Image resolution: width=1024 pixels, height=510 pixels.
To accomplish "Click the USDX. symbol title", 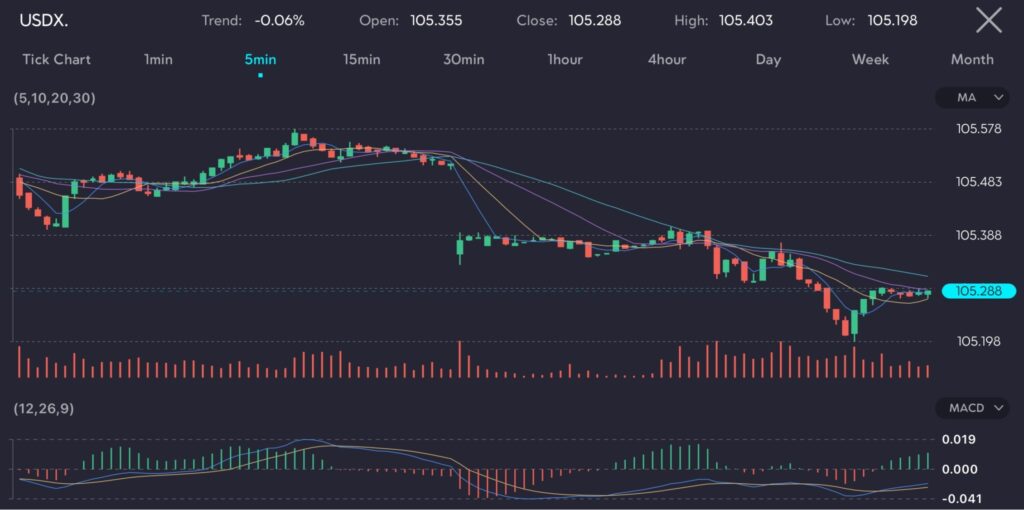I will pos(43,20).
